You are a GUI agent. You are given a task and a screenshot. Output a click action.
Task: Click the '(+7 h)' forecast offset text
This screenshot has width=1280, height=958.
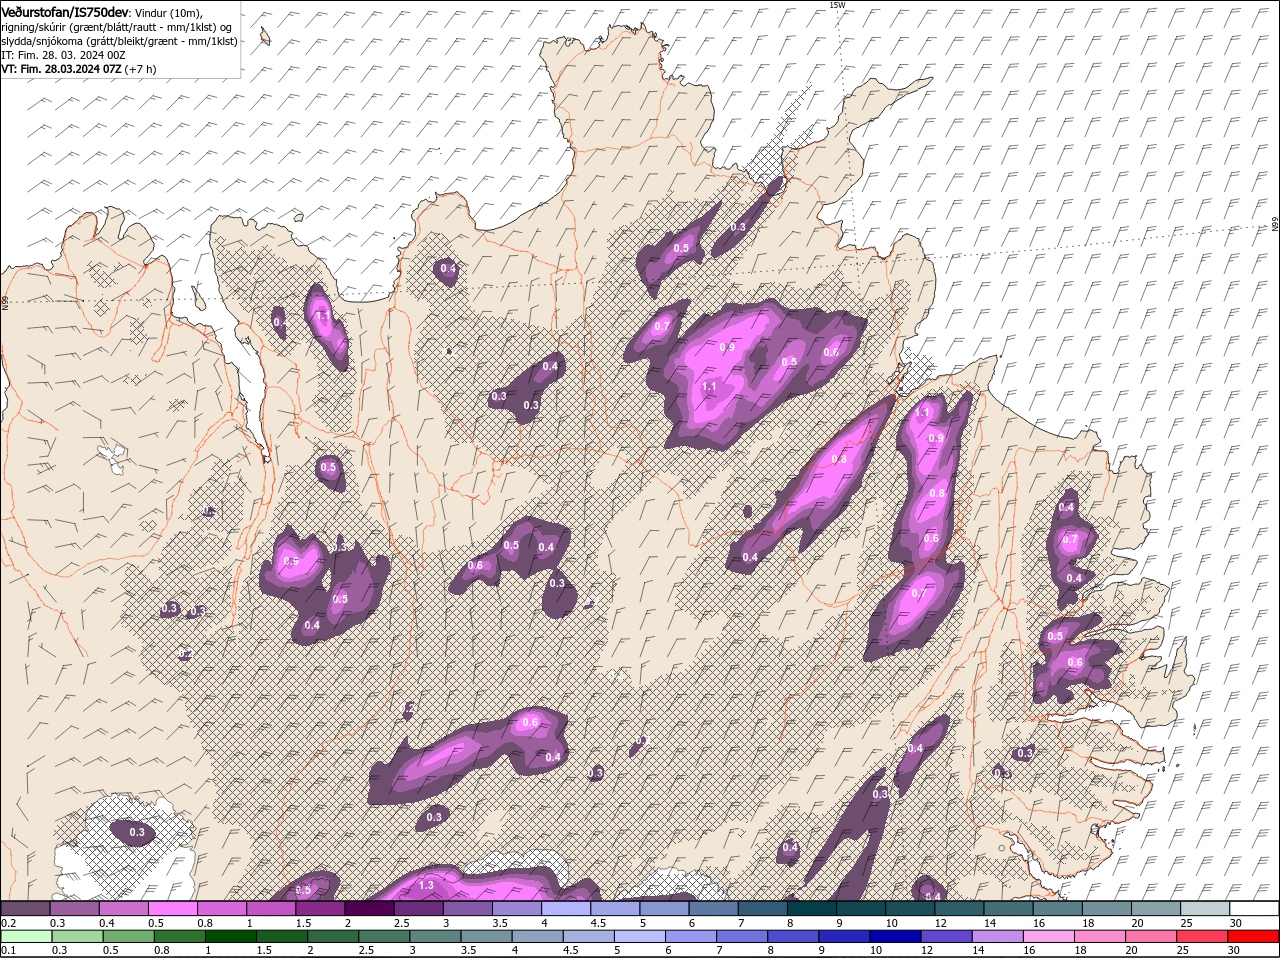click(x=140, y=69)
